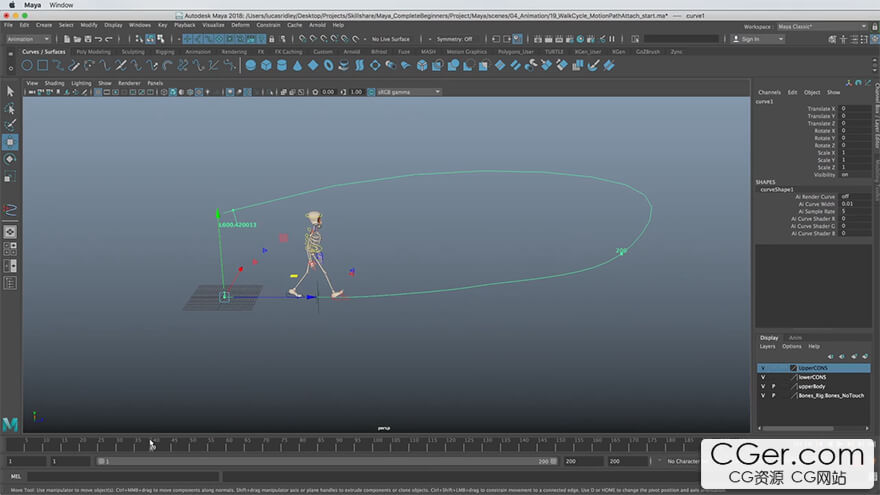Viewport: 880px width, 495px height.
Task: Click the Maya logo at bottom-left
Action: [10, 424]
